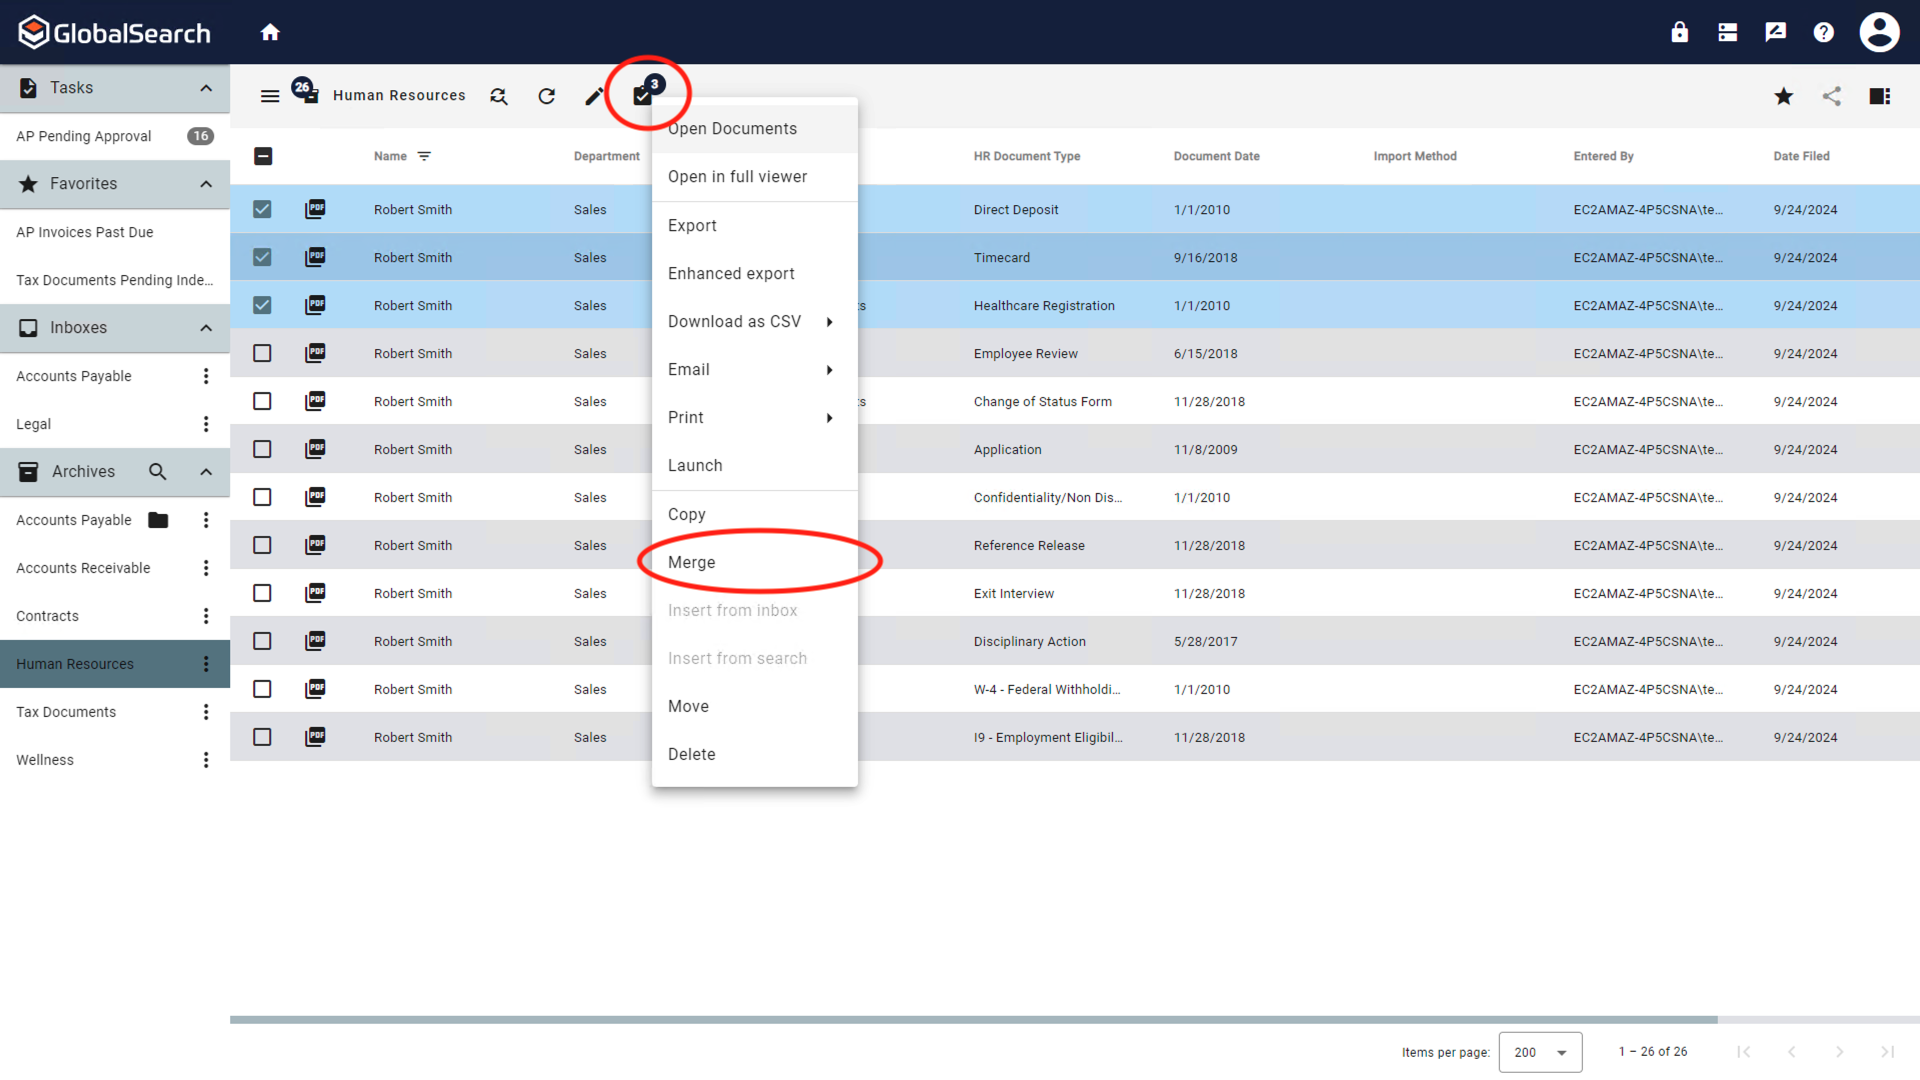This screenshot has height=1080, width=1920.
Task: Collapse the Tasks section chevron
Action: 206,88
